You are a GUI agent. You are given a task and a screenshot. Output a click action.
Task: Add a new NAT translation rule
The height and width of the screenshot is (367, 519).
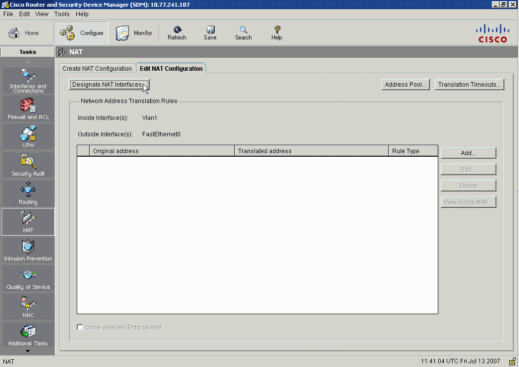pos(468,153)
